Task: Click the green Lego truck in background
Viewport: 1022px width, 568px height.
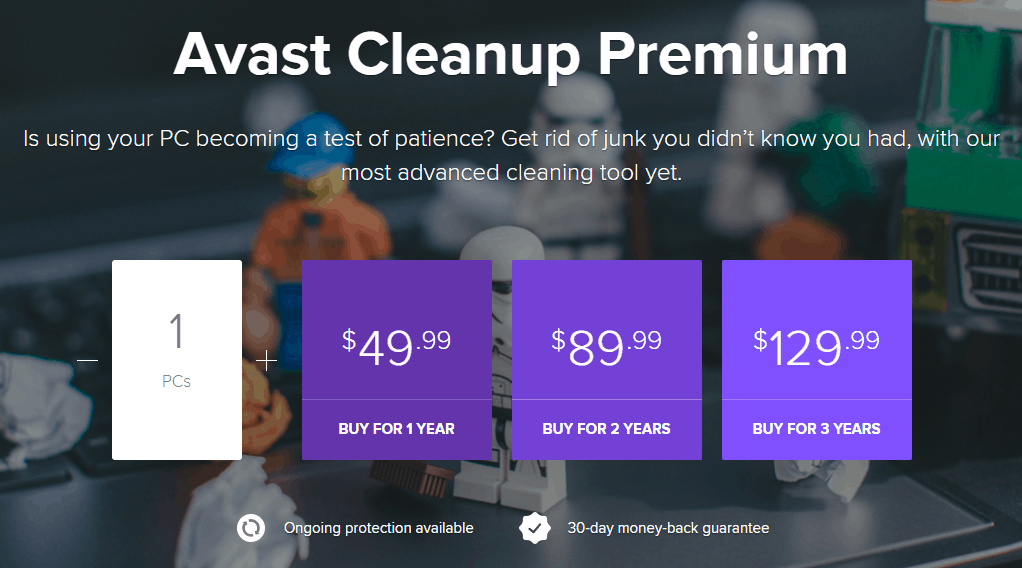Action: click(x=963, y=163)
